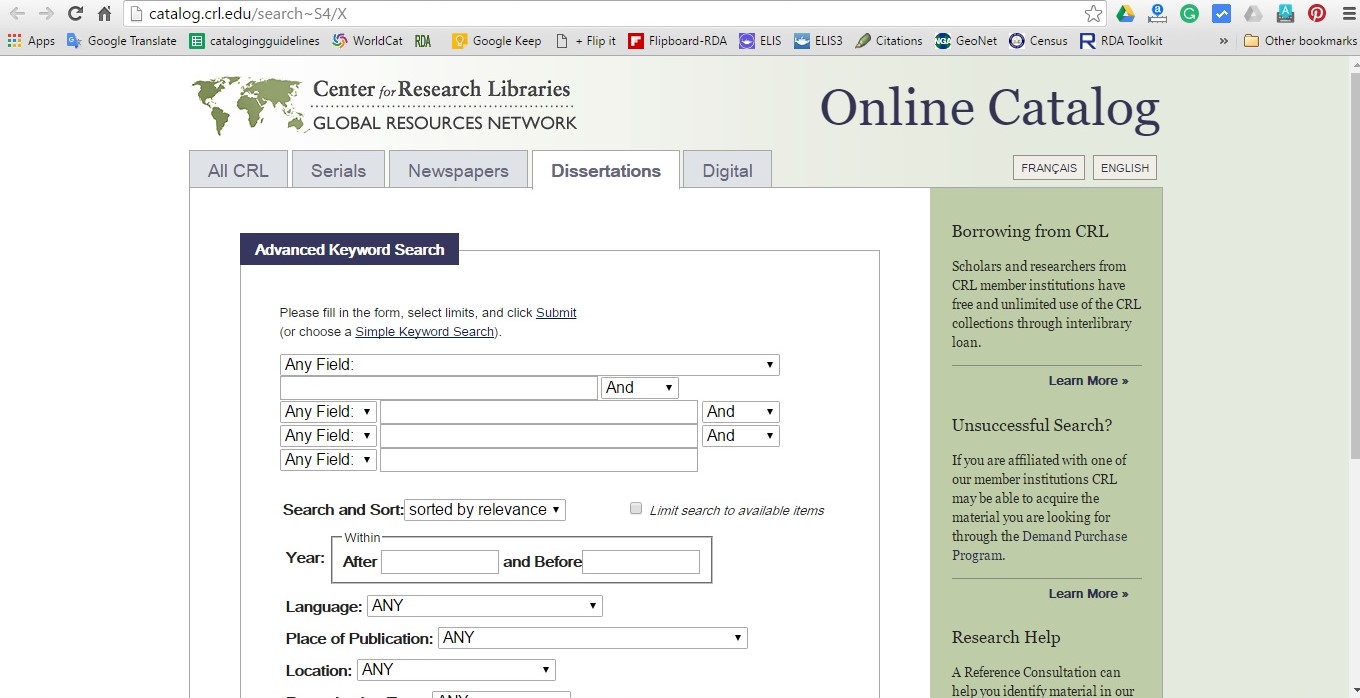The height and width of the screenshot is (698, 1360).
Task: Click the blue 'a' pin extension icon
Action: coord(1157,14)
